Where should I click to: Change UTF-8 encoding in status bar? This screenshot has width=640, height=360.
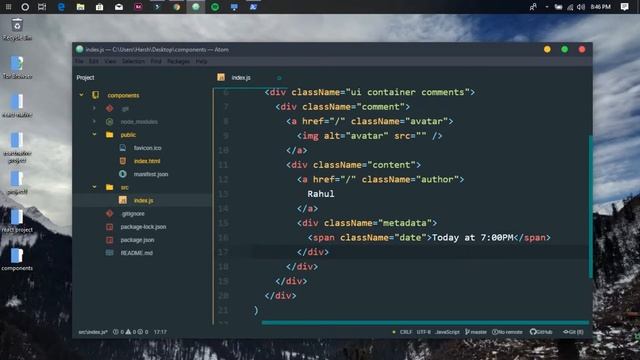point(423,332)
